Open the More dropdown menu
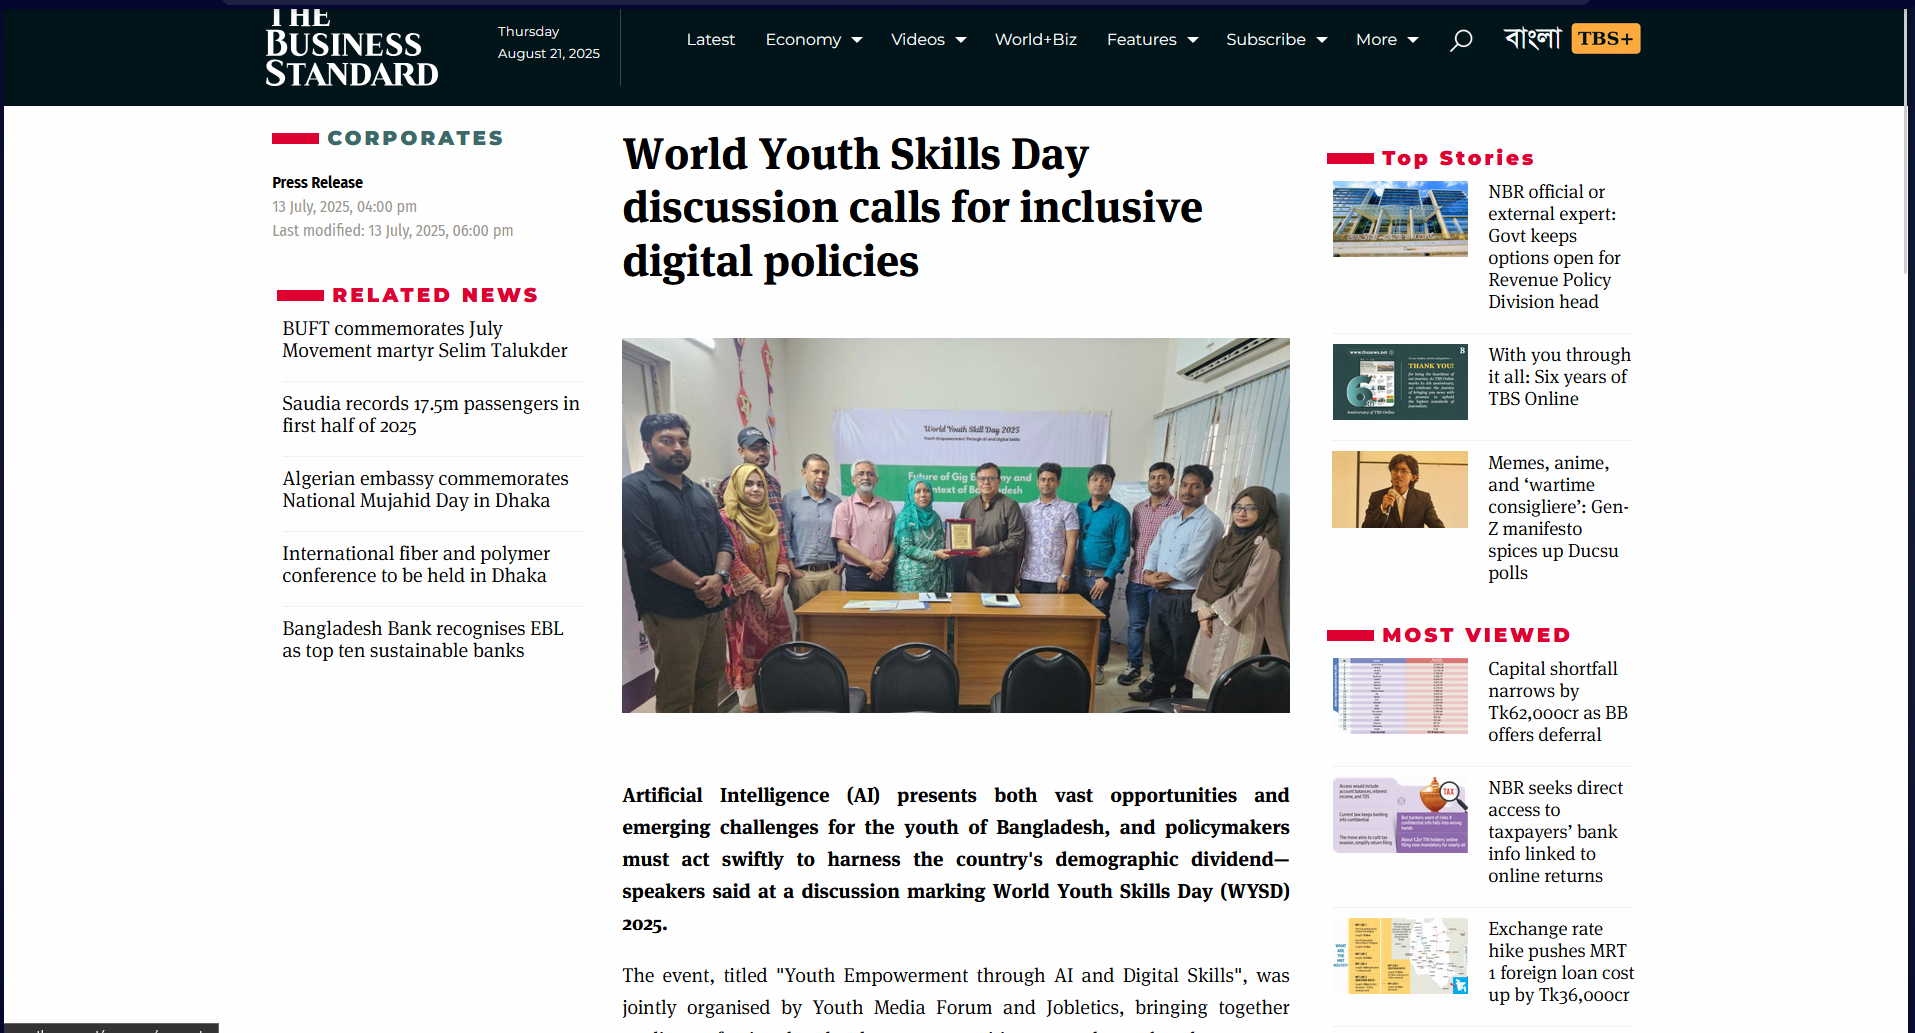Screen dimensions: 1915x1033 tap(1386, 40)
